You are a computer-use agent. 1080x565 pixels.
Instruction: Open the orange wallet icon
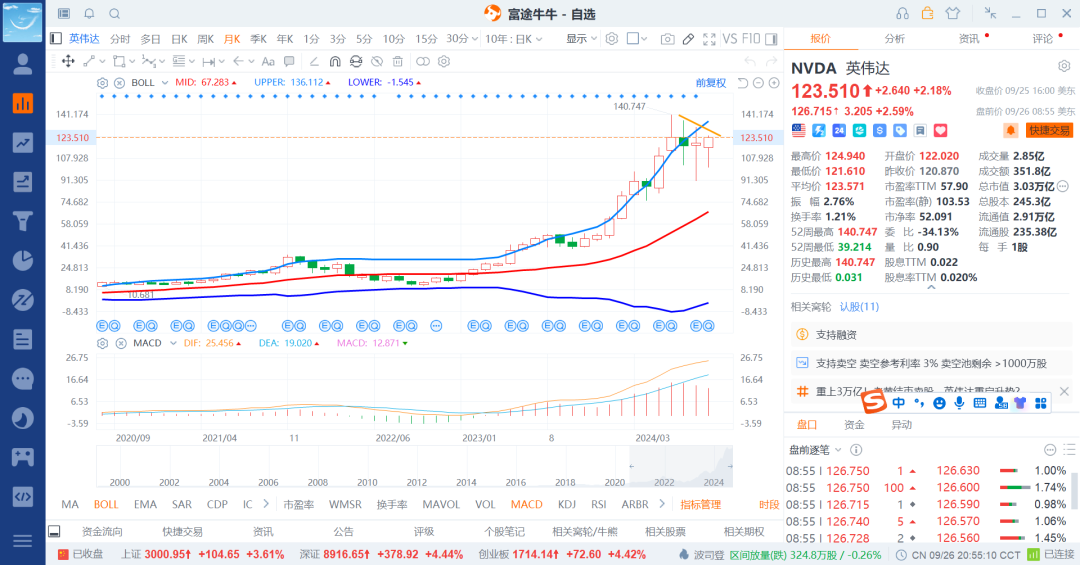928,13
